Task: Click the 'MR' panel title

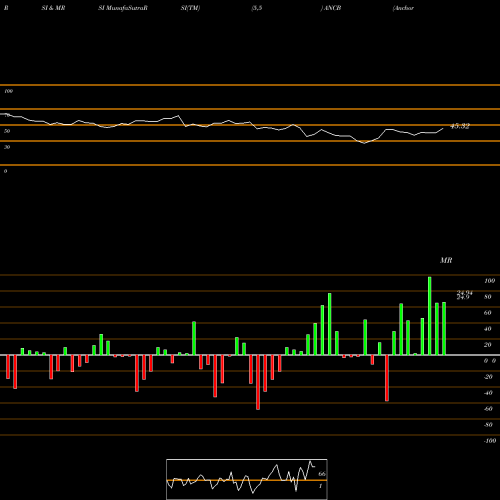Action: point(446,260)
